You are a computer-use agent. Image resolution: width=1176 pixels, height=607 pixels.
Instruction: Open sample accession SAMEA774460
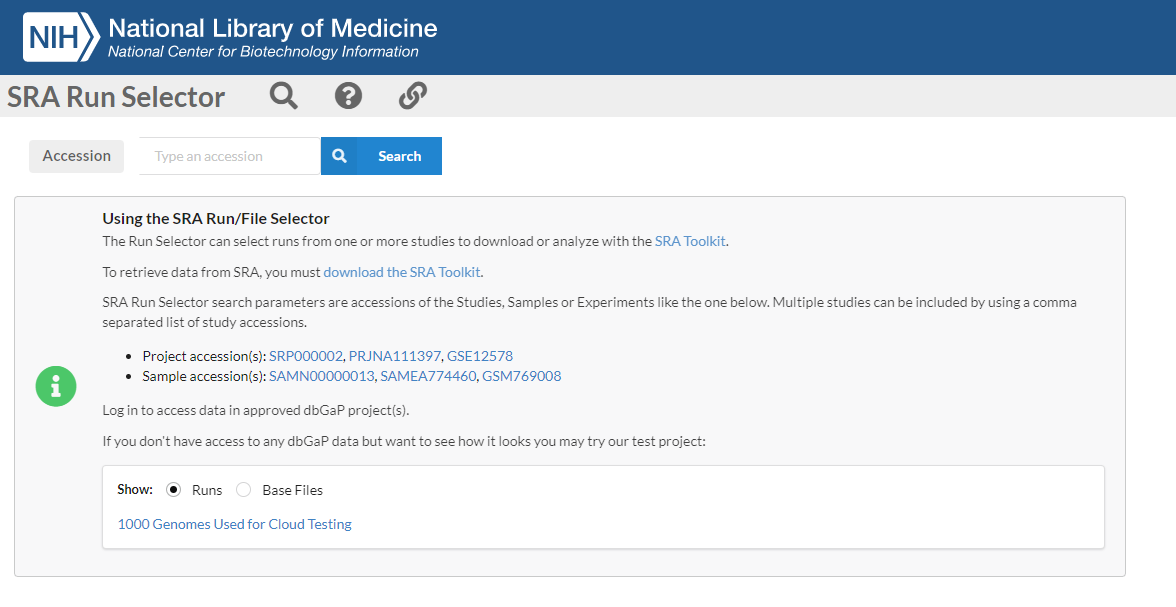(x=428, y=376)
